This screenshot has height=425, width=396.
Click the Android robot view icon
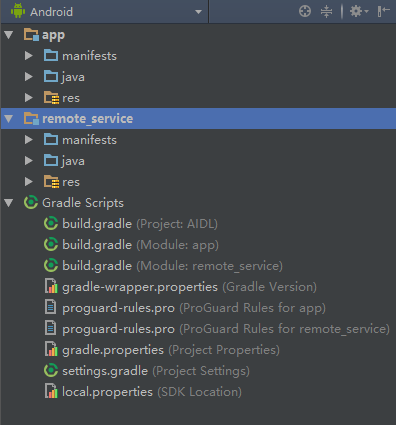click(18, 11)
